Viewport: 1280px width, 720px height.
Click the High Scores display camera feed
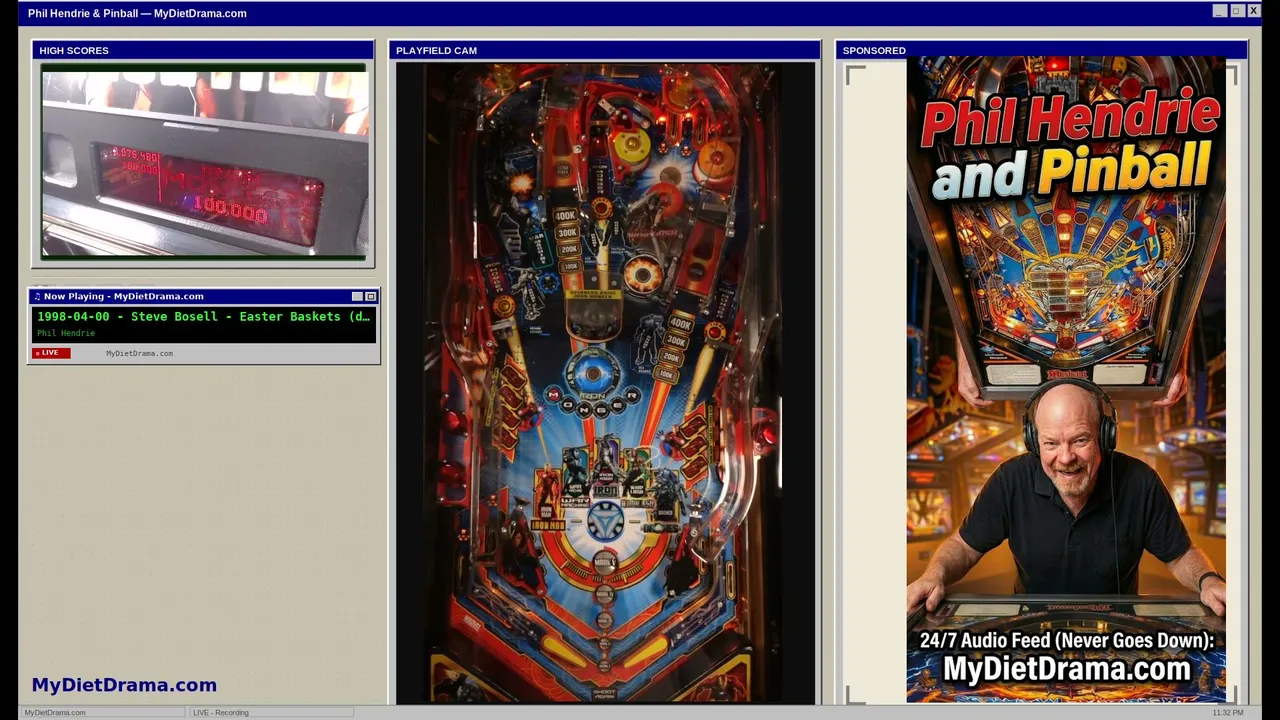(204, 161)
